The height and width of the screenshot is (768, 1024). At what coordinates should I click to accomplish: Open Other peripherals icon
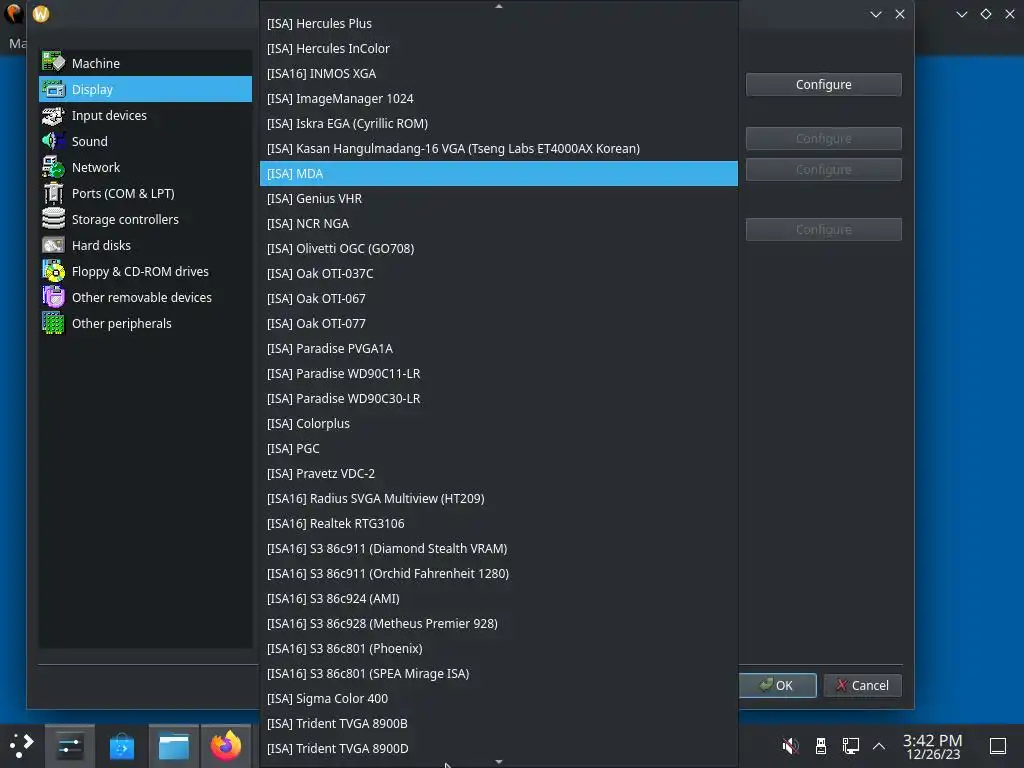pos(54,323)
